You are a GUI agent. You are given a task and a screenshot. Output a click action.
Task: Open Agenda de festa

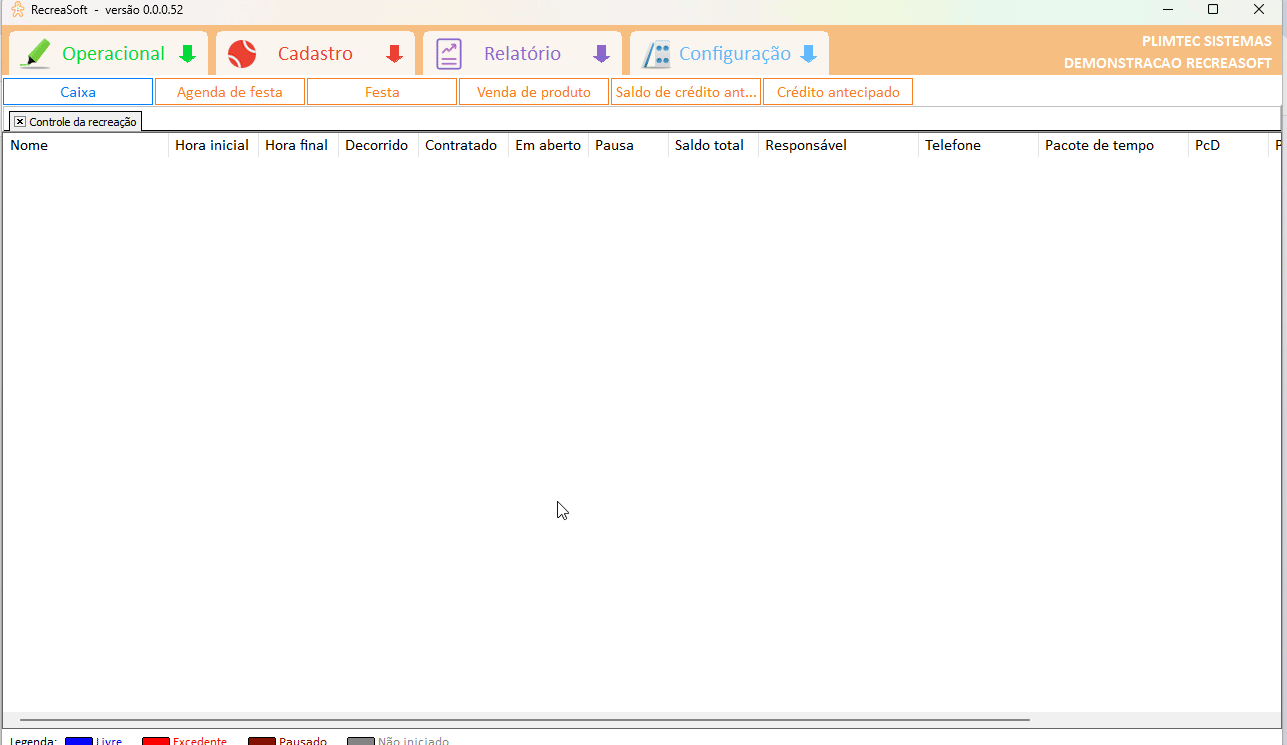pos(230,92)
